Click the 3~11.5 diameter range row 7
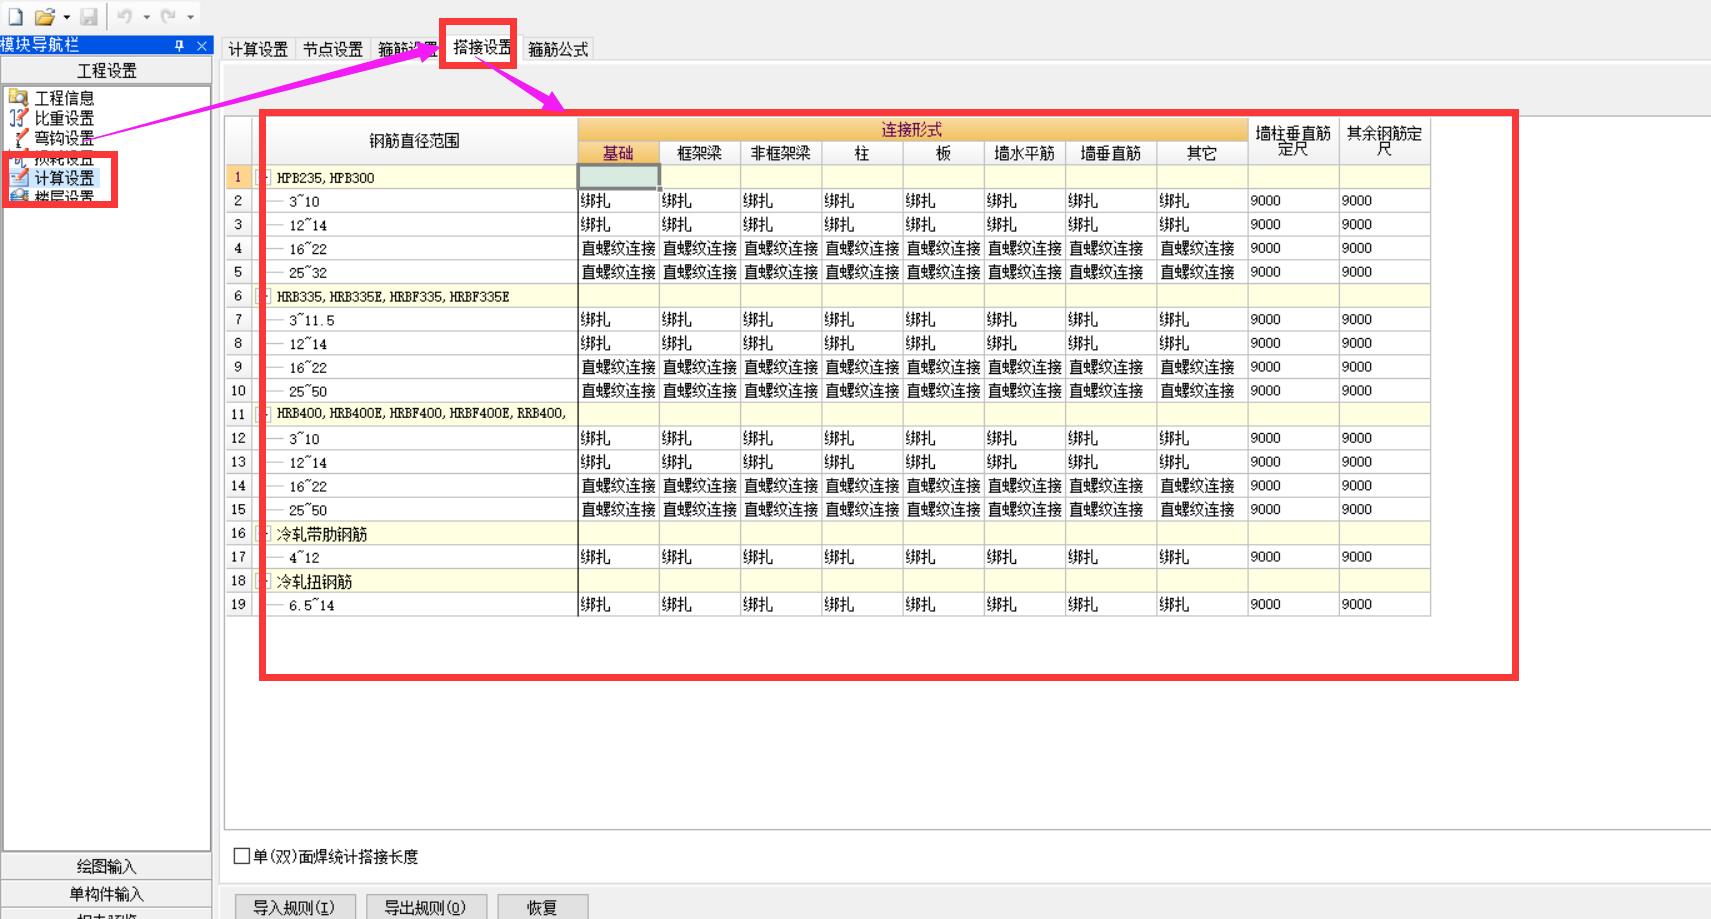Image resolution: width=1711 pixels, height=919 pixels. pyautogui.click(x=312, y=320)
